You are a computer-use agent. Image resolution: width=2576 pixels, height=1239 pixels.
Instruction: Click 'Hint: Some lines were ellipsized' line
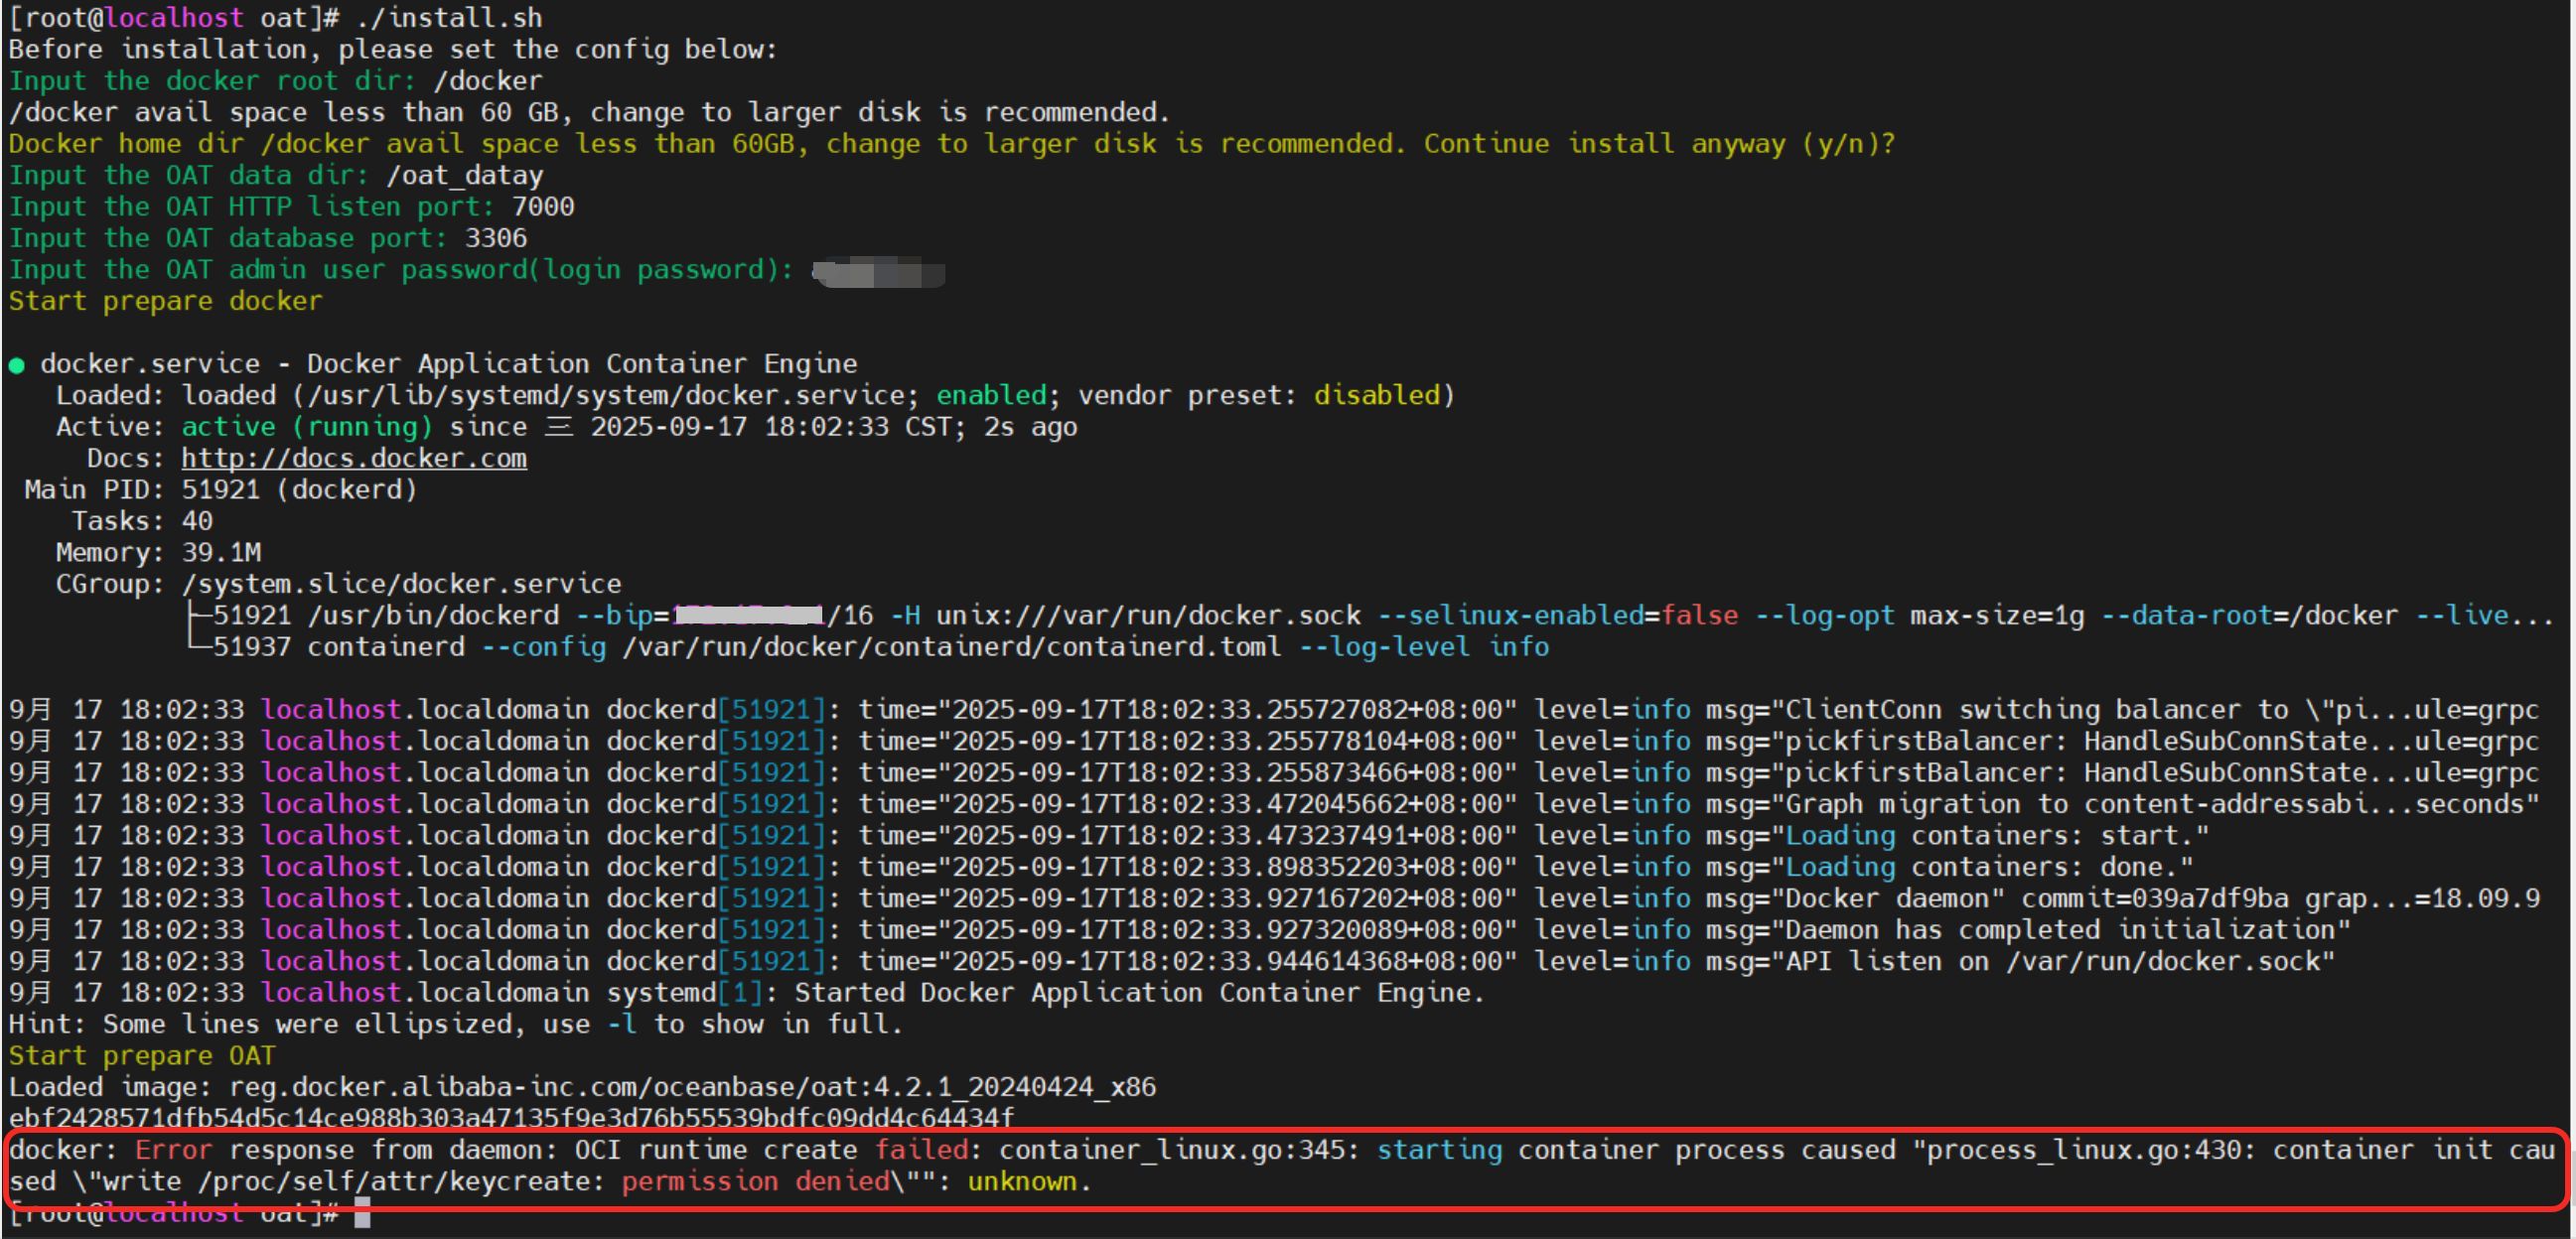click(456, 1025)
